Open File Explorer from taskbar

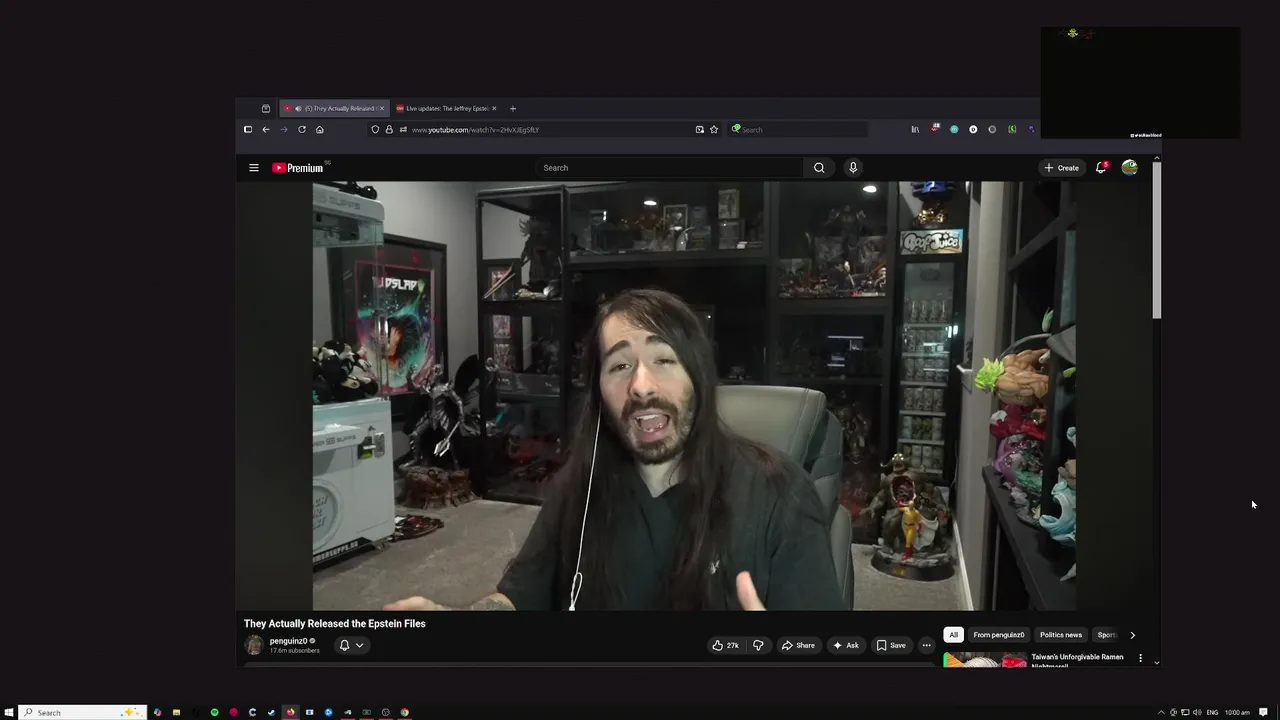tap(176, 712)
